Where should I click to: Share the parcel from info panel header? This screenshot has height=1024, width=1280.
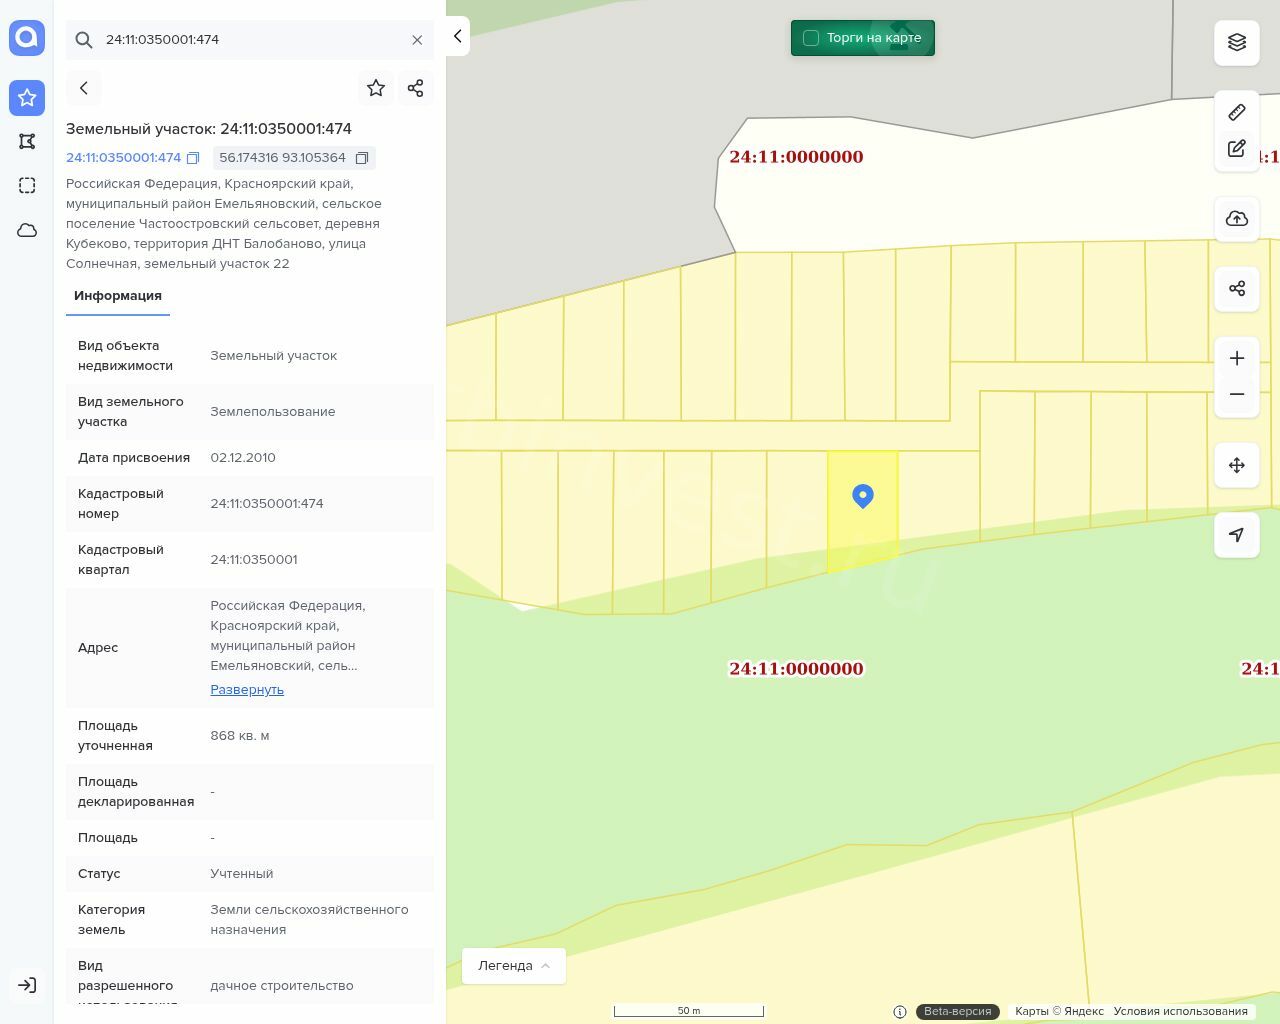click(x=416, y=88)
